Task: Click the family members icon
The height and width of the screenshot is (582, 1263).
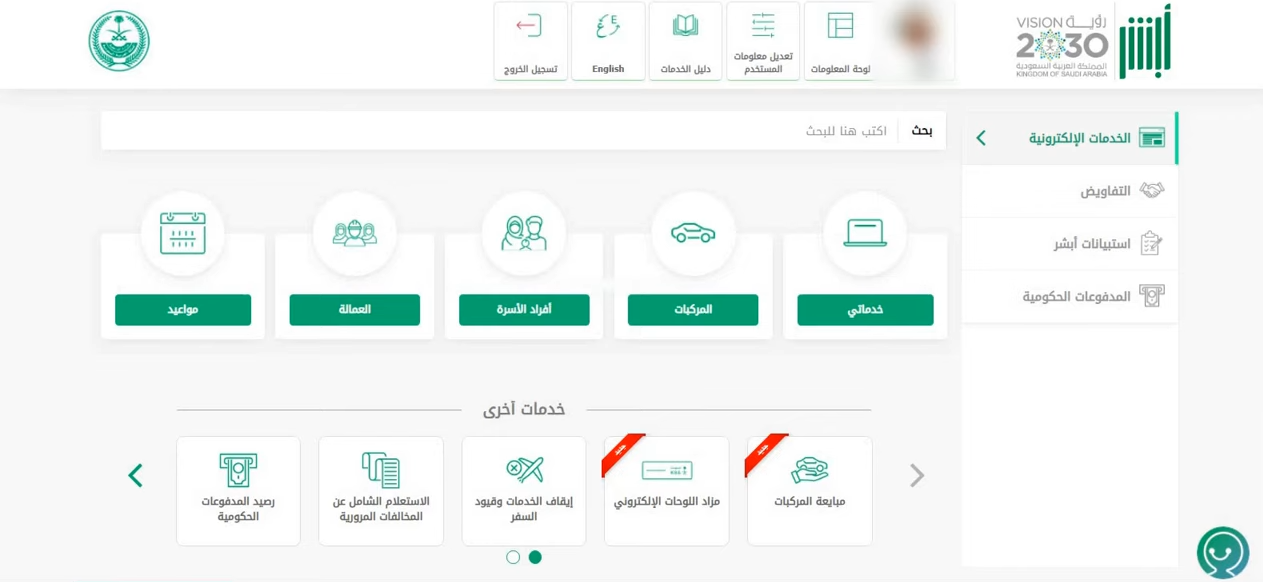Action: point(524,233)
